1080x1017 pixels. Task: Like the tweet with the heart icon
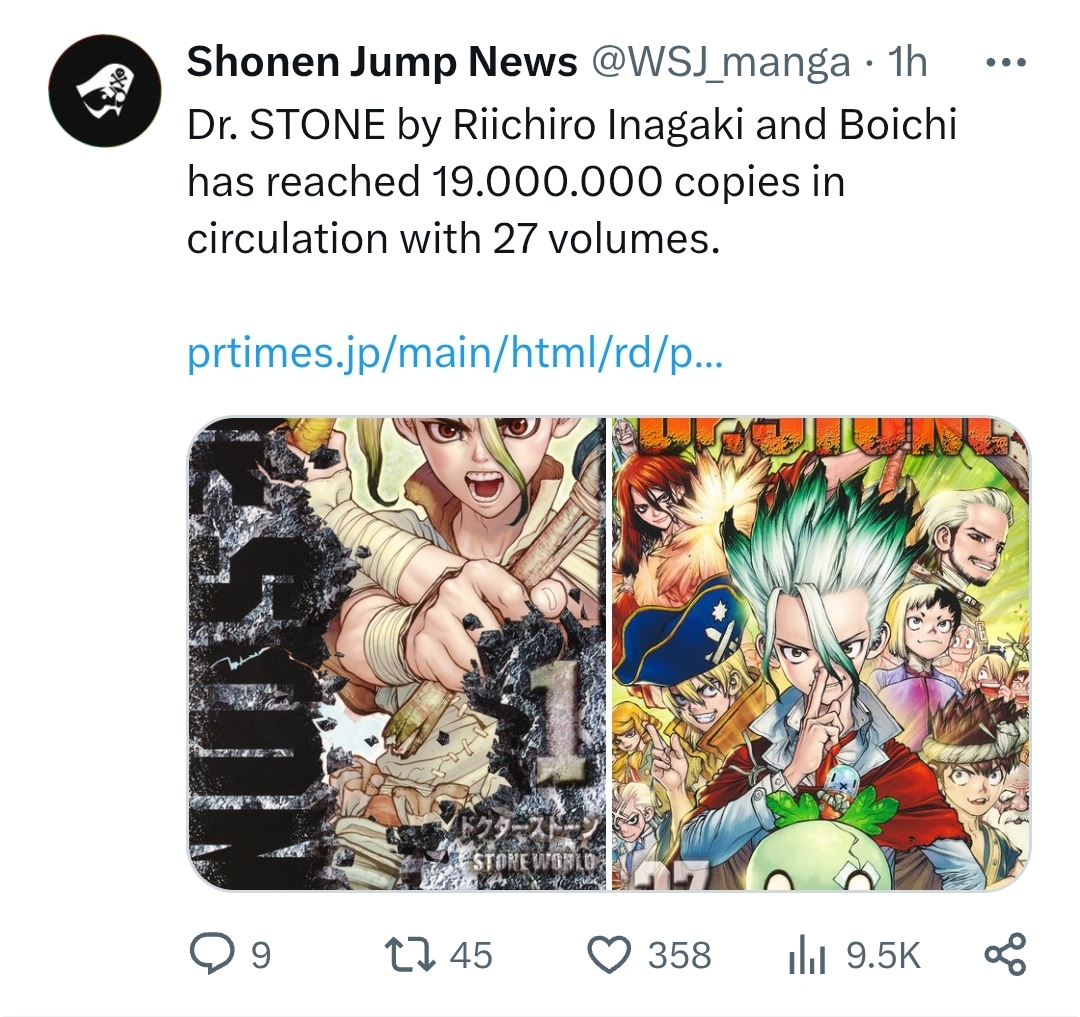point(610,955)
